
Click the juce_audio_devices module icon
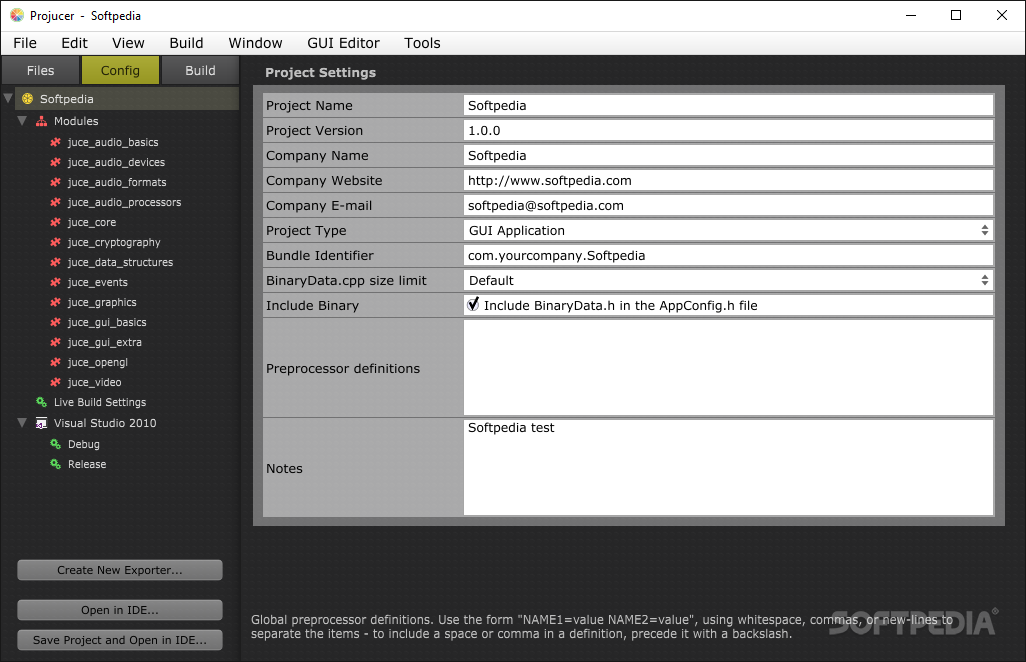click(x=56, y=162)
